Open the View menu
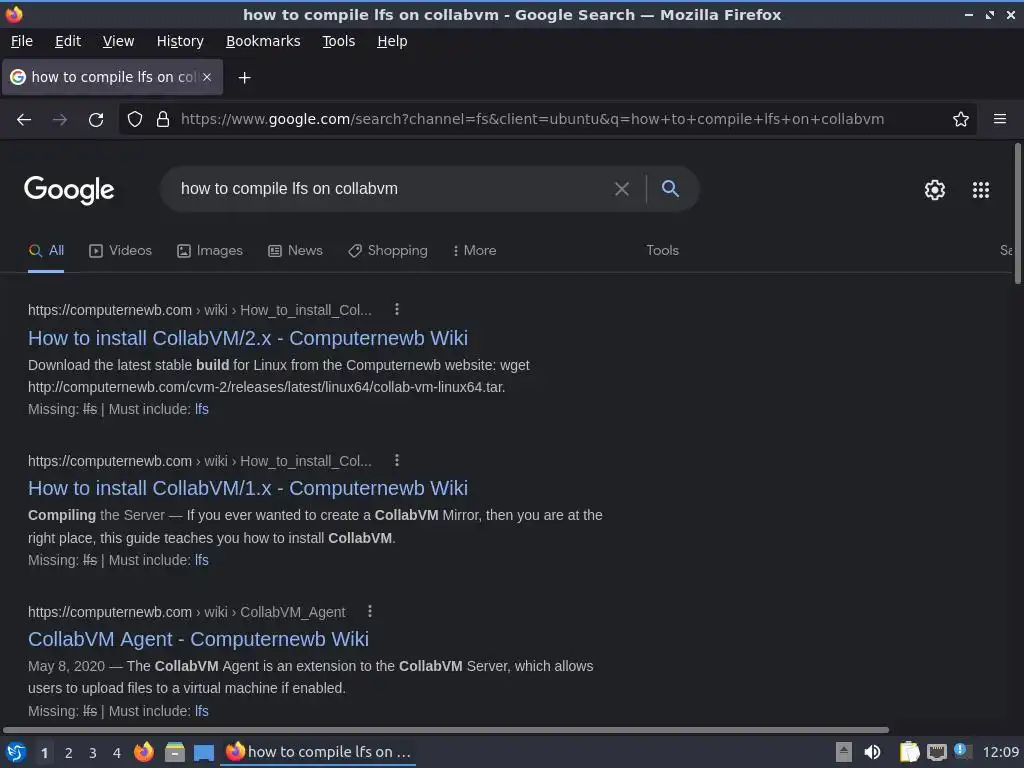Image resolution: width=1024 pixels, height=768 pixels. (x=118, y=41)
